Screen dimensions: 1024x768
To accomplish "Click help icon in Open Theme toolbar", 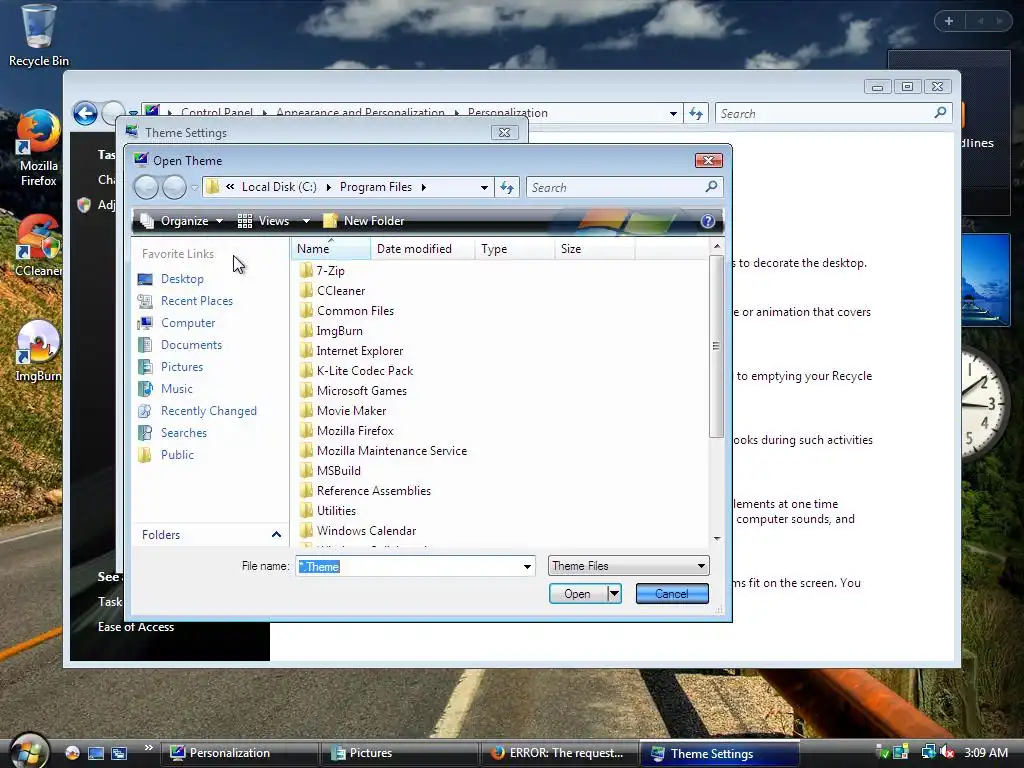I will click(707, 221).
